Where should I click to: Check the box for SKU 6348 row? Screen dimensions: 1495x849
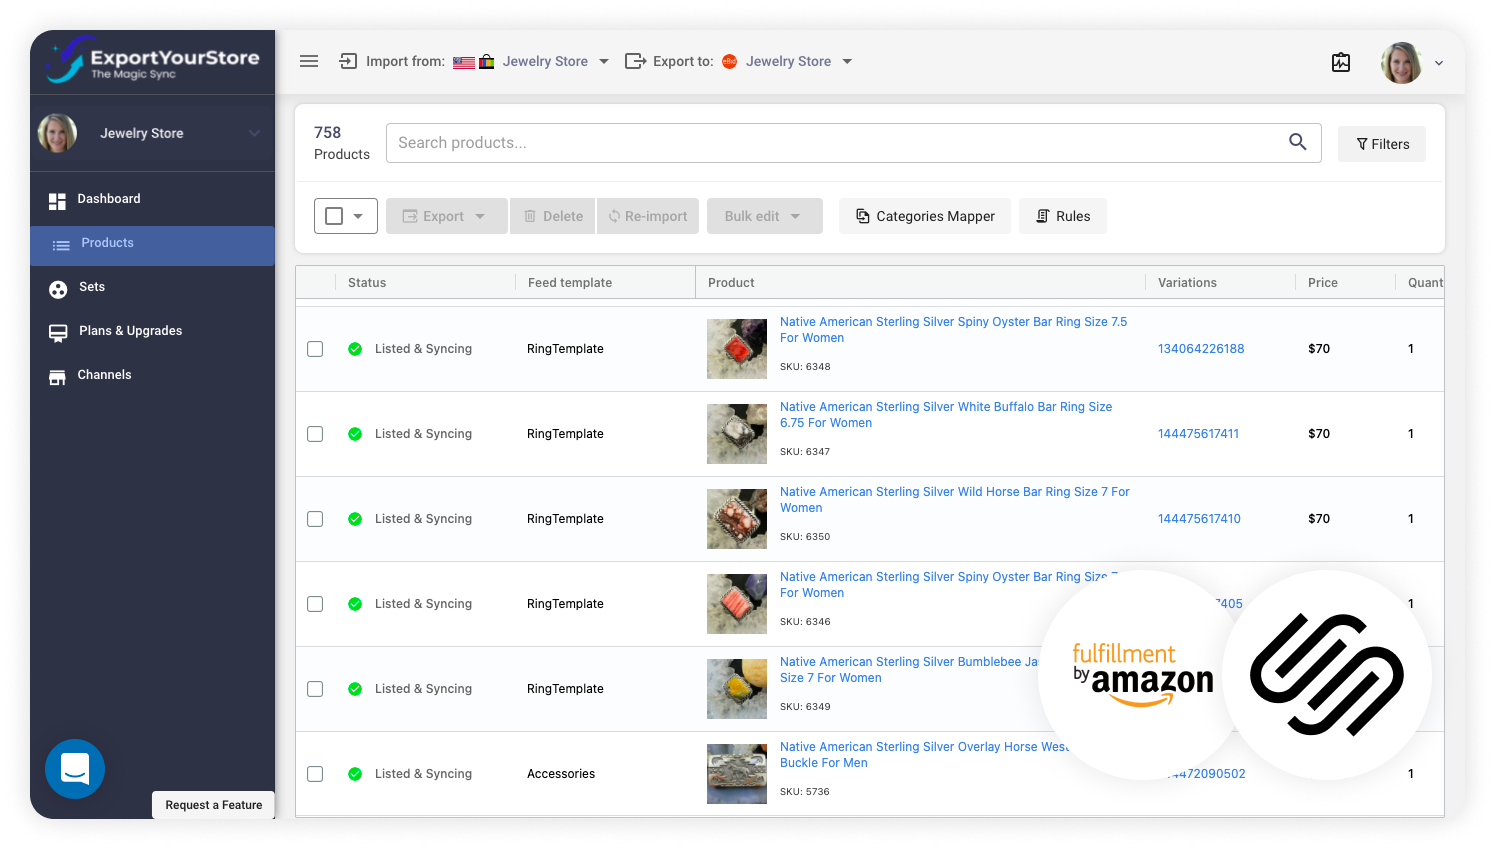[315, 349]
